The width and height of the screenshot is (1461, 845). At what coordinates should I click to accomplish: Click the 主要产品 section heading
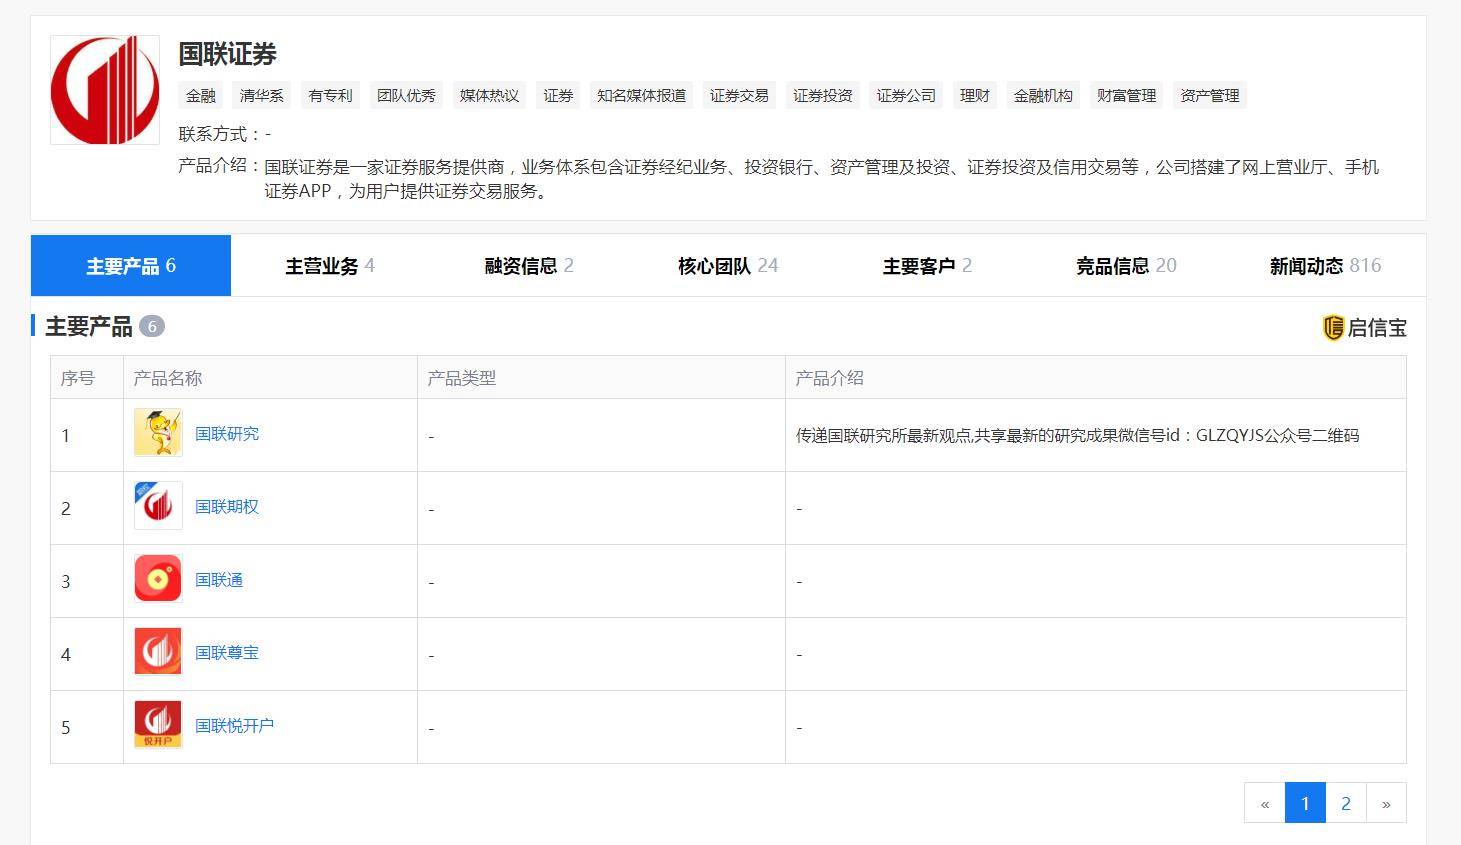[x=89, y=326]
